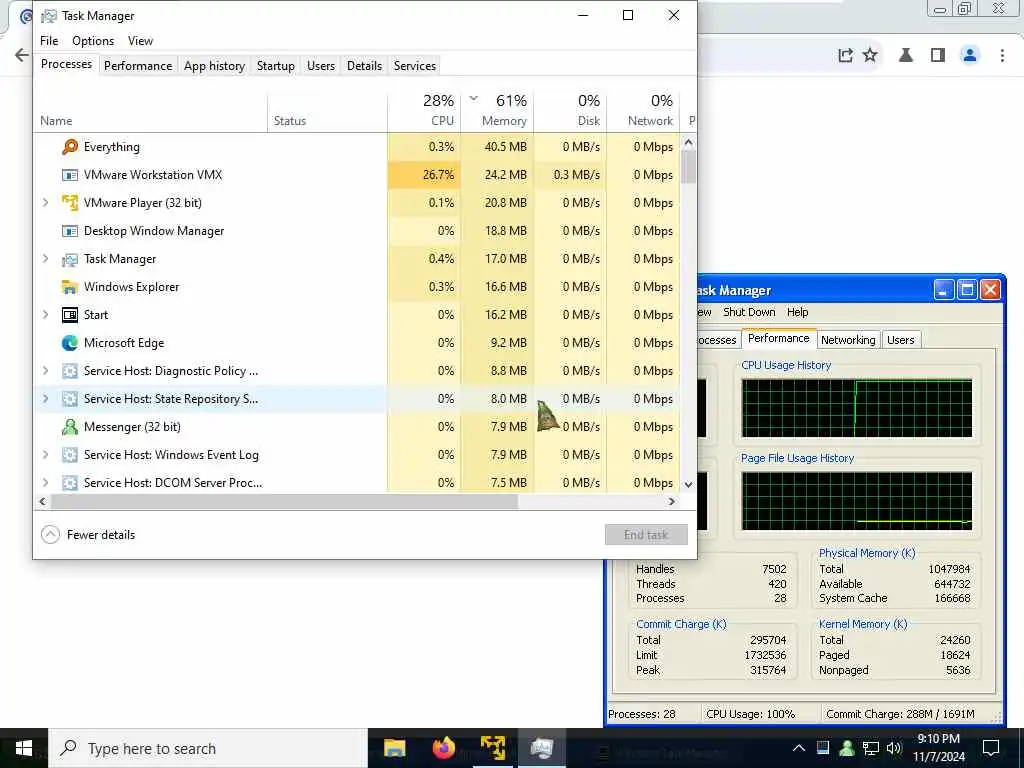
Task: Sort processes by the CPU column
Action: [x=424, y=110]
